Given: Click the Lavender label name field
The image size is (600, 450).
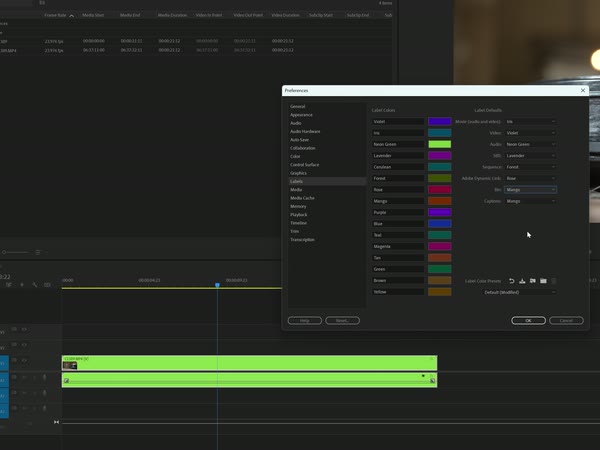Looking at the screenshot, I should click(x=398, y=156).
